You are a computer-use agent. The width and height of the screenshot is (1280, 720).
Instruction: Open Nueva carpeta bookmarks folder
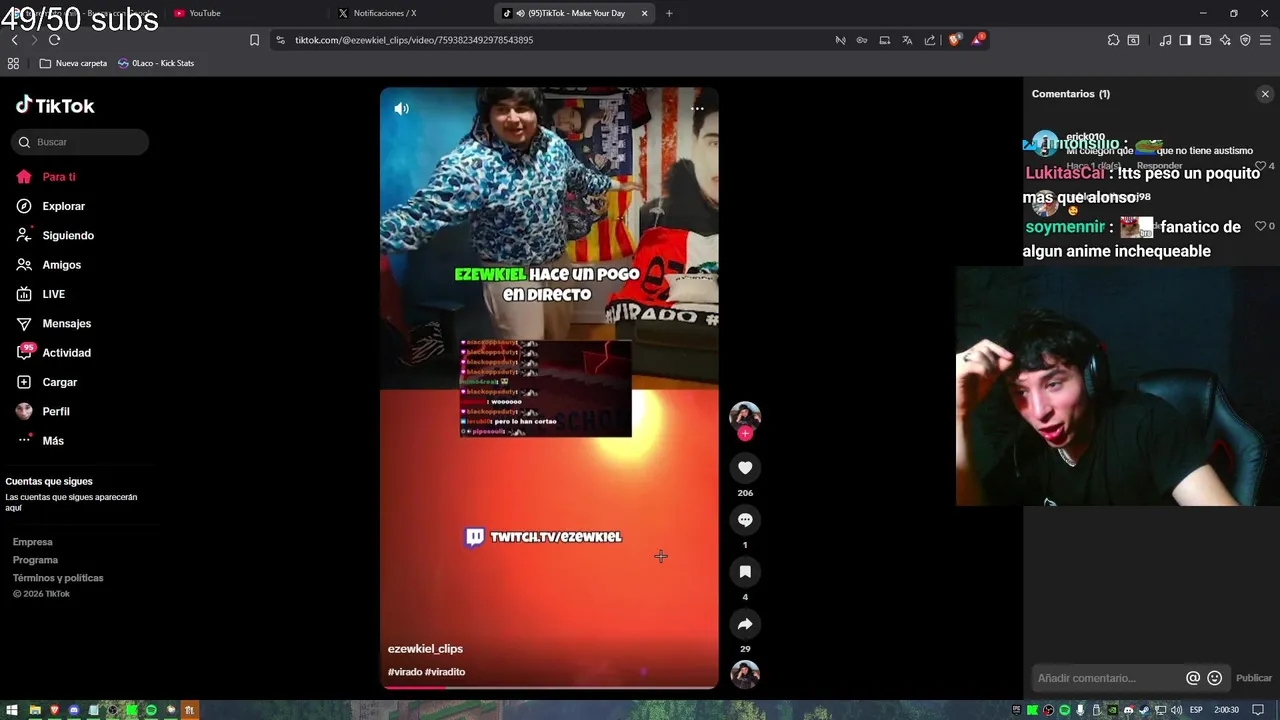[73, 63]
